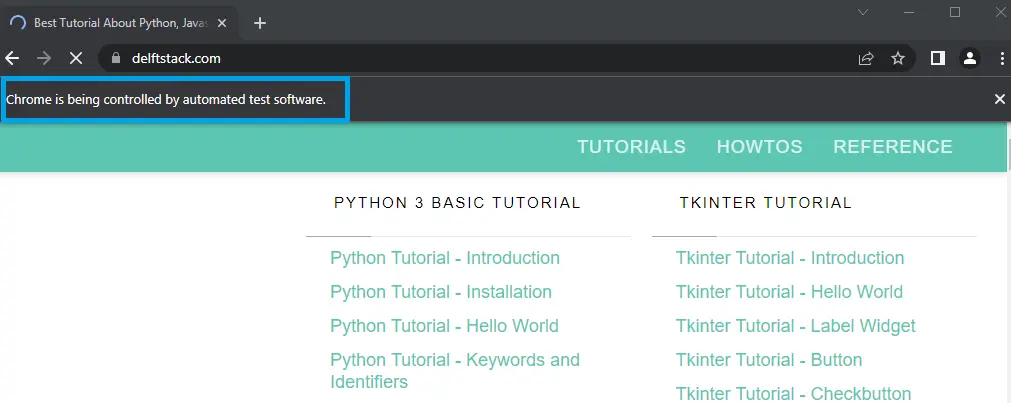This screenshot has width=1011, height=403.
Task: Open the HOWTOS menu
Action: pyautogui.click(x=760, y=147)
